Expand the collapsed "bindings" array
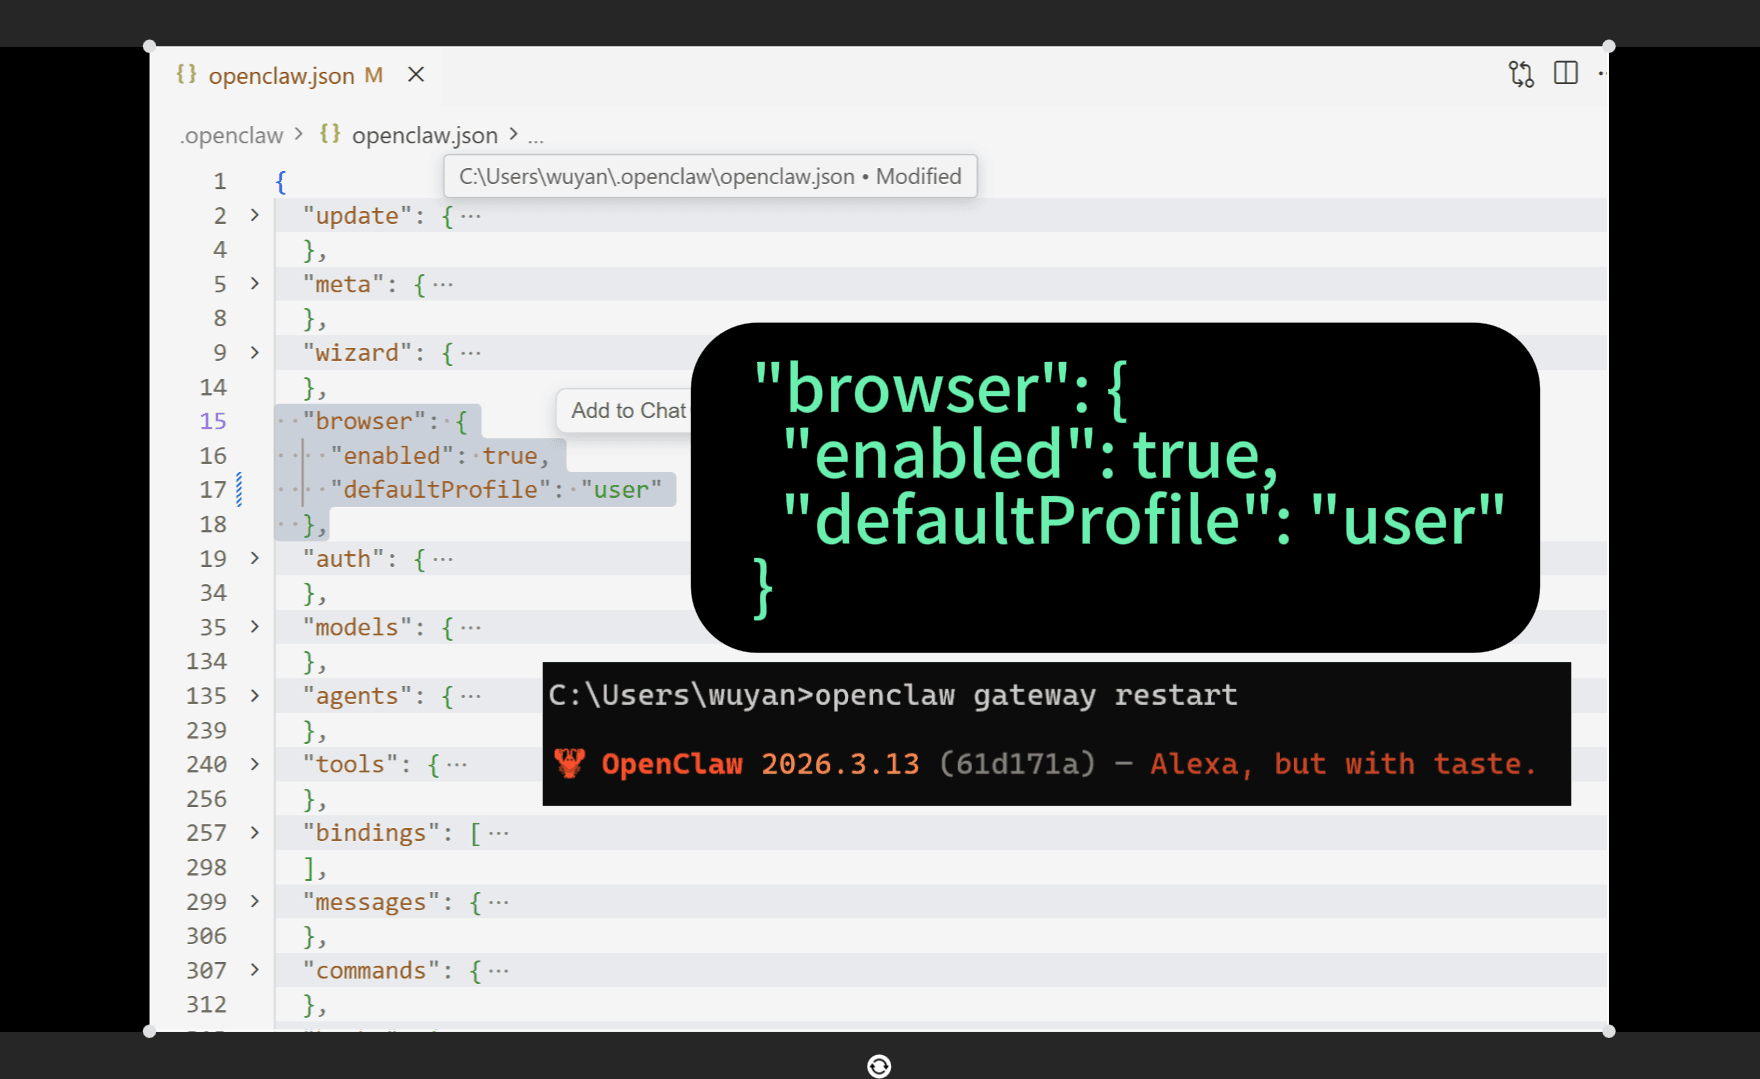The image size is (1760, 1079). pyautogui.click(x=255, y=833)
